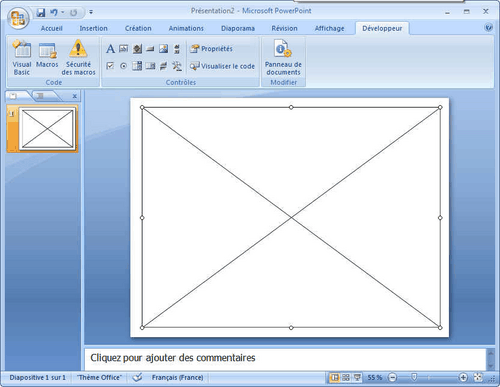Insert a Toggle Button control

coord(164,66)
